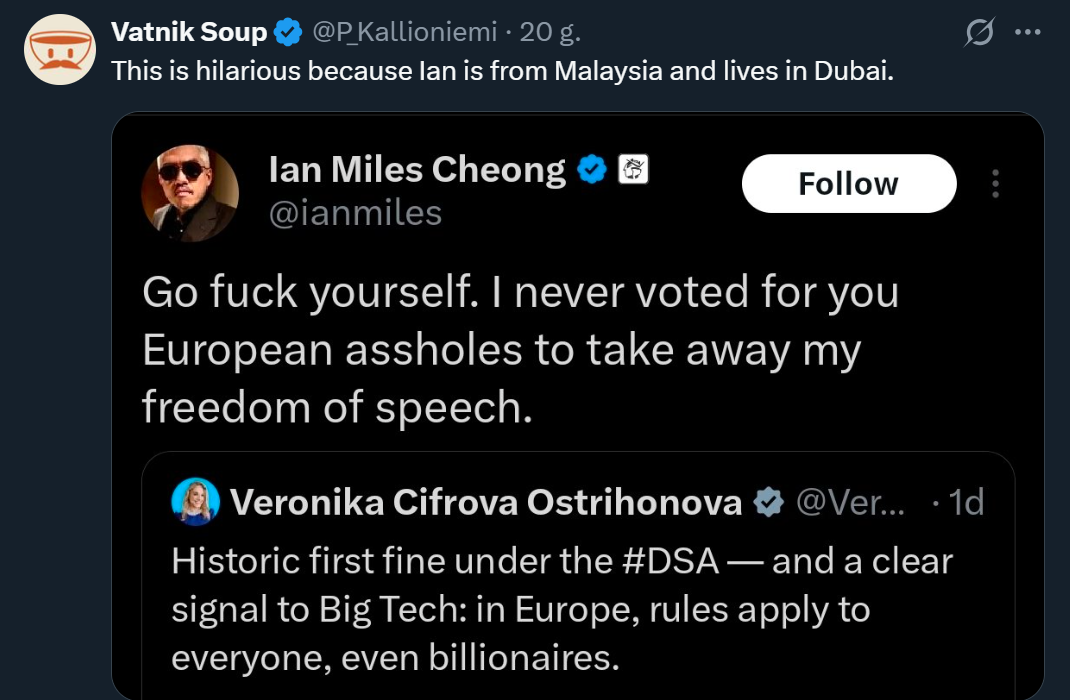1070x700 pixels.
Task: Click Veronika's grey verified badge
Action: pyautogui.click(x=768, y=502)
